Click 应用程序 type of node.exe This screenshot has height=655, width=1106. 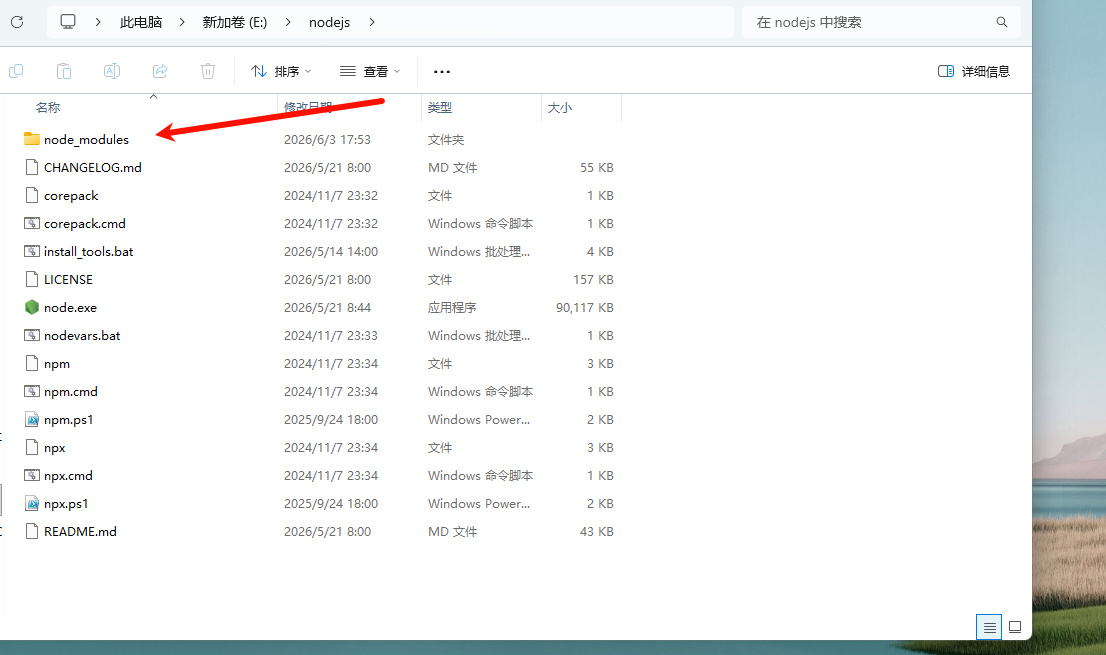click(451, 308)
